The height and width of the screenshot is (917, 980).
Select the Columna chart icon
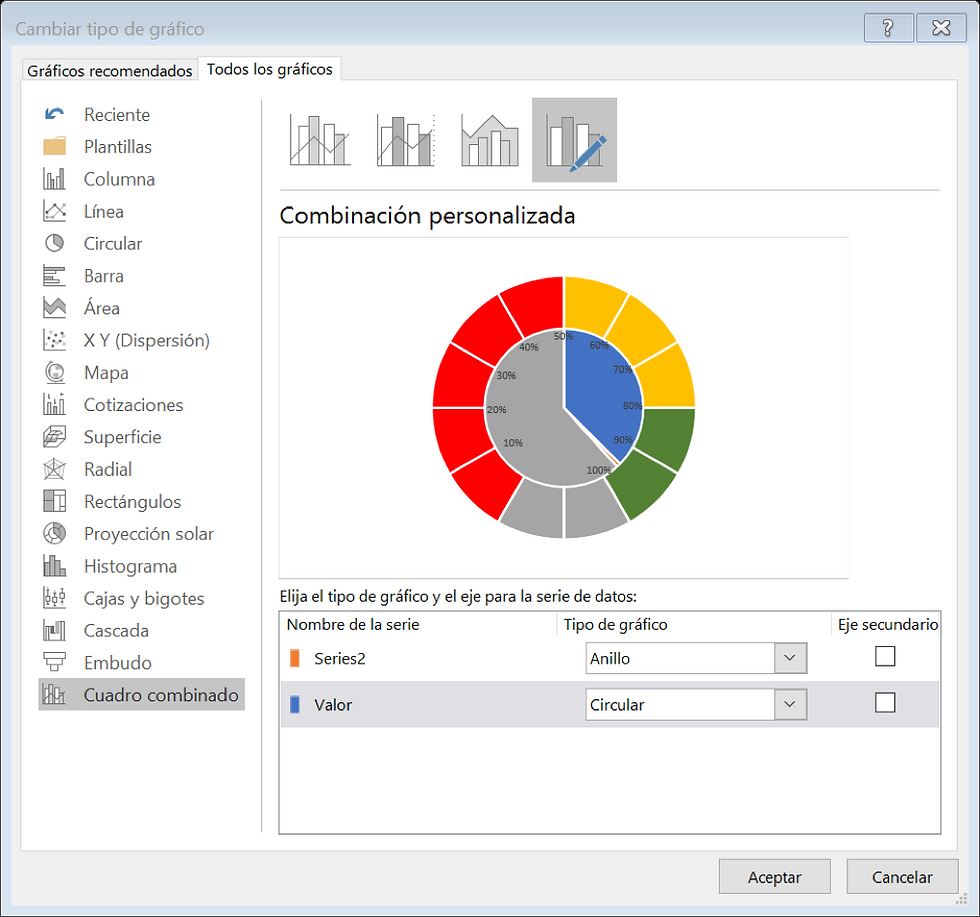click(54, 179)
